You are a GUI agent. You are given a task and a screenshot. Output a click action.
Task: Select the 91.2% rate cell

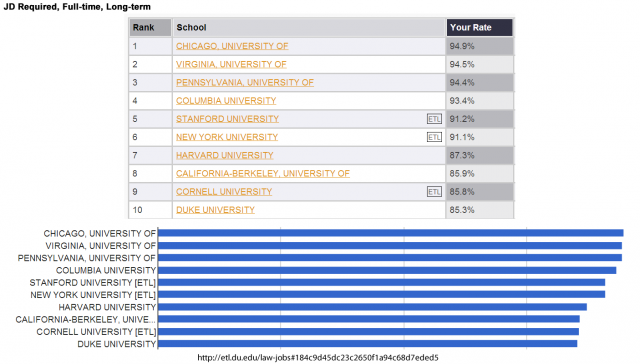pos(480,119)
